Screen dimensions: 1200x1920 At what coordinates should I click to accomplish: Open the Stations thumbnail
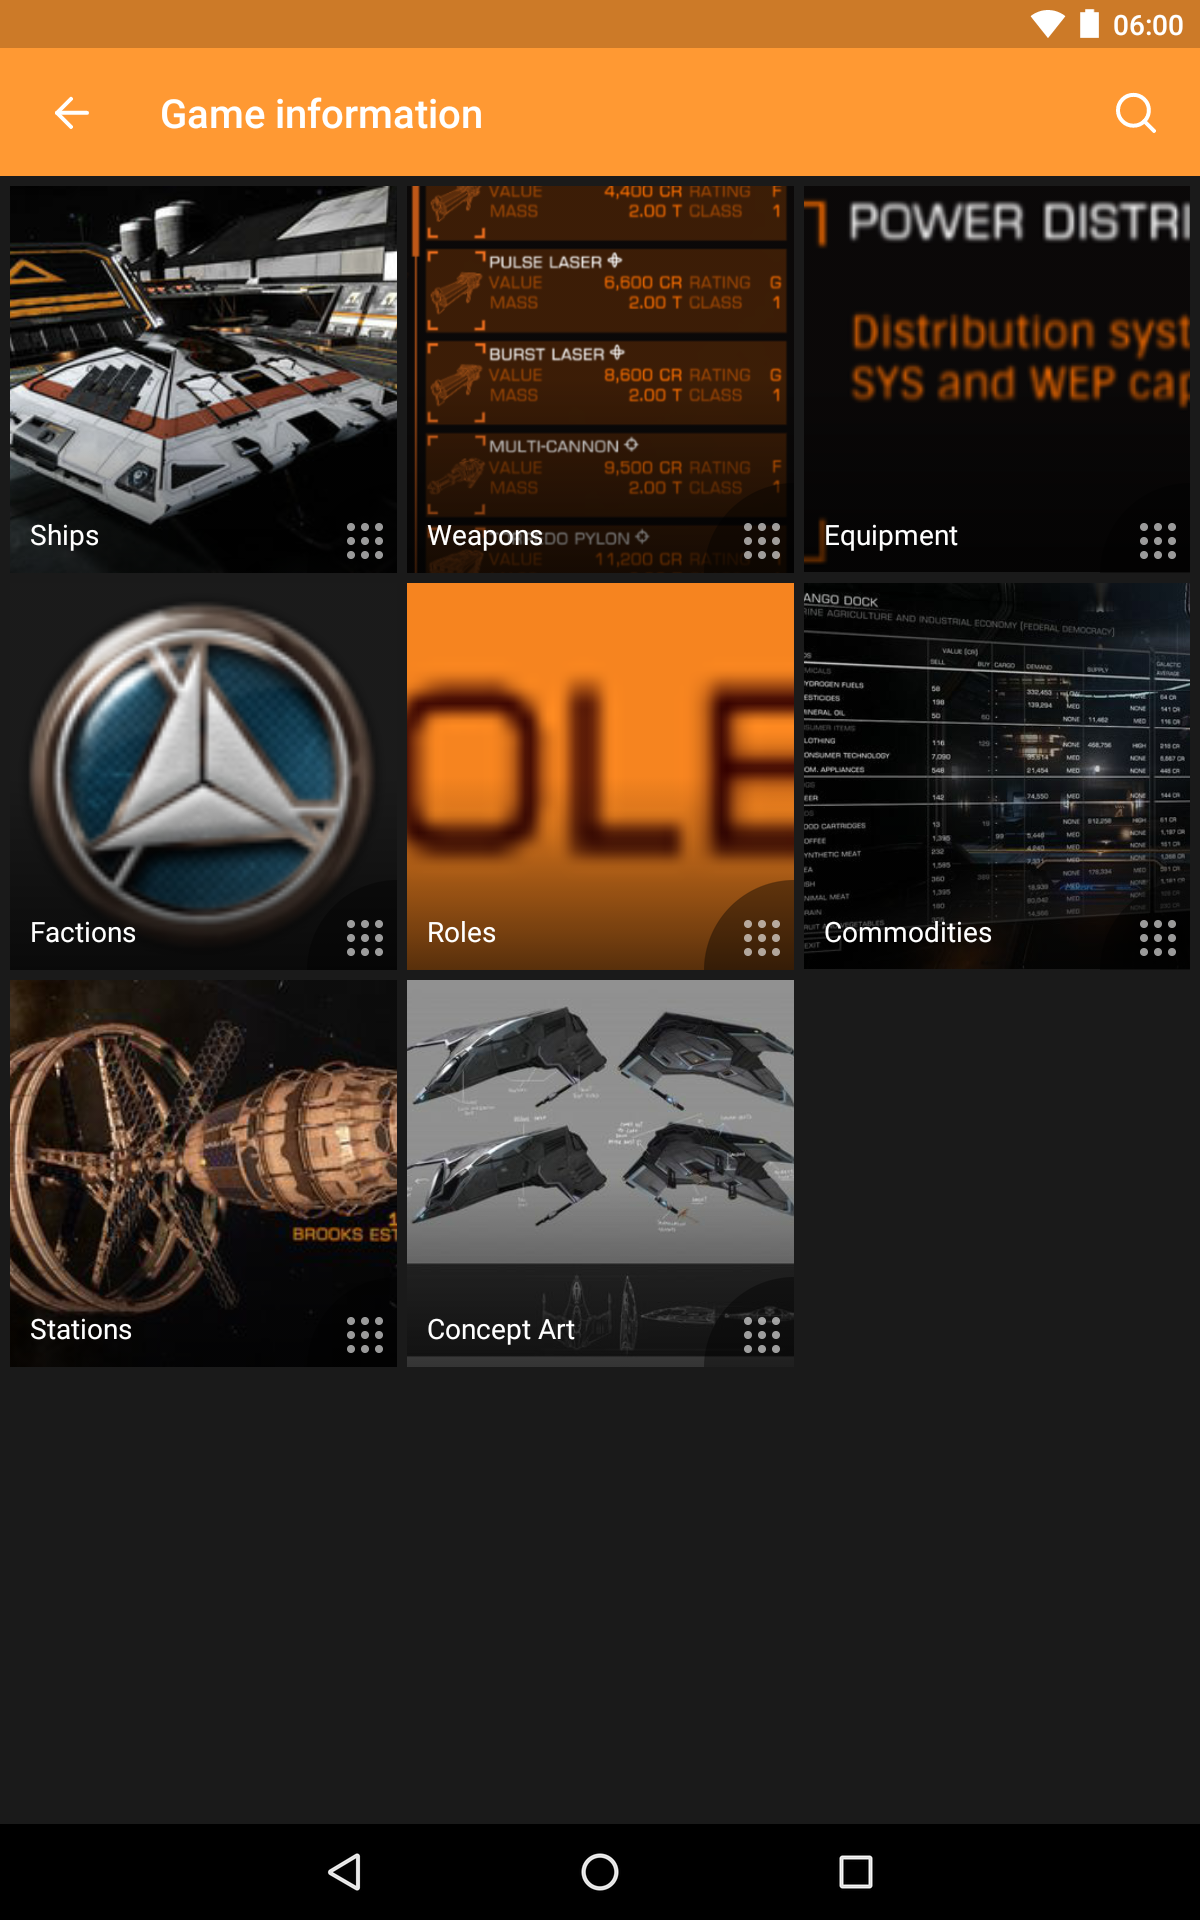(203, 1173)
